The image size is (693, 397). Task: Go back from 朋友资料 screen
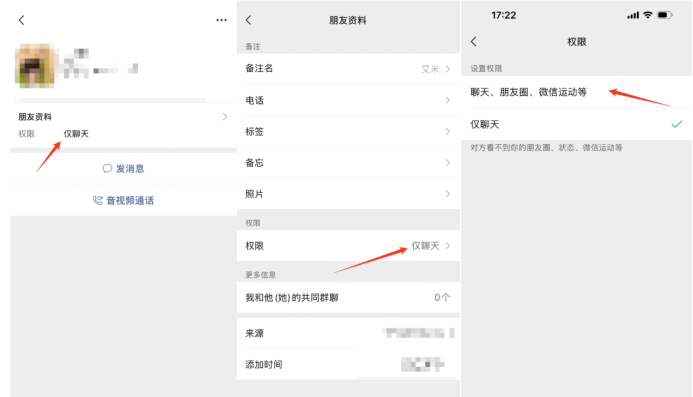point(248,20)
